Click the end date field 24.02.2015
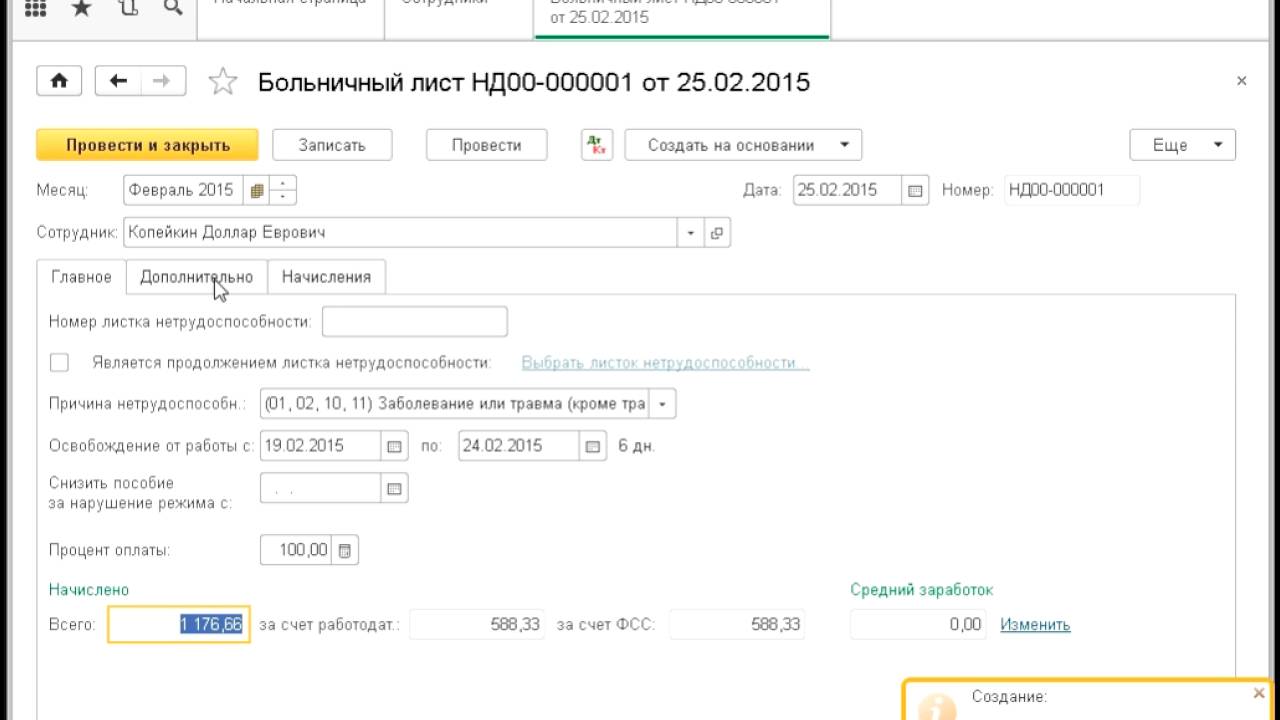This screenshot has width=1280, height=720. tap(519, 446)
